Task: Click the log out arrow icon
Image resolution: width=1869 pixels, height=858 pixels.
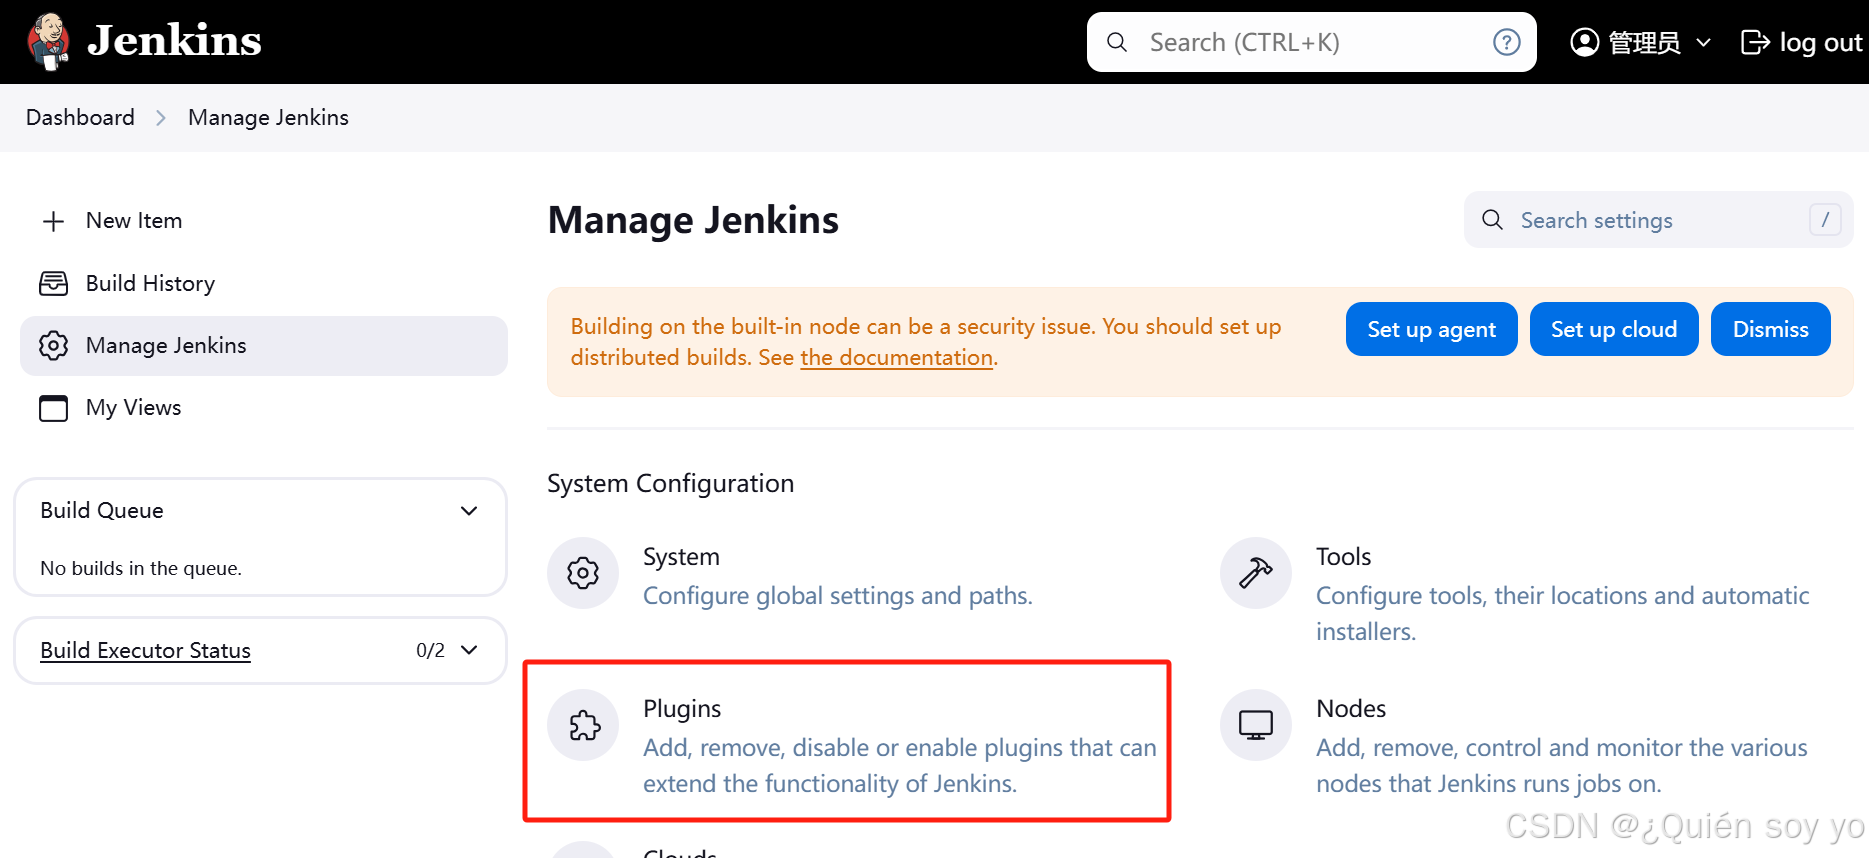Action: pyautogui.click(x=1755, y=42)
